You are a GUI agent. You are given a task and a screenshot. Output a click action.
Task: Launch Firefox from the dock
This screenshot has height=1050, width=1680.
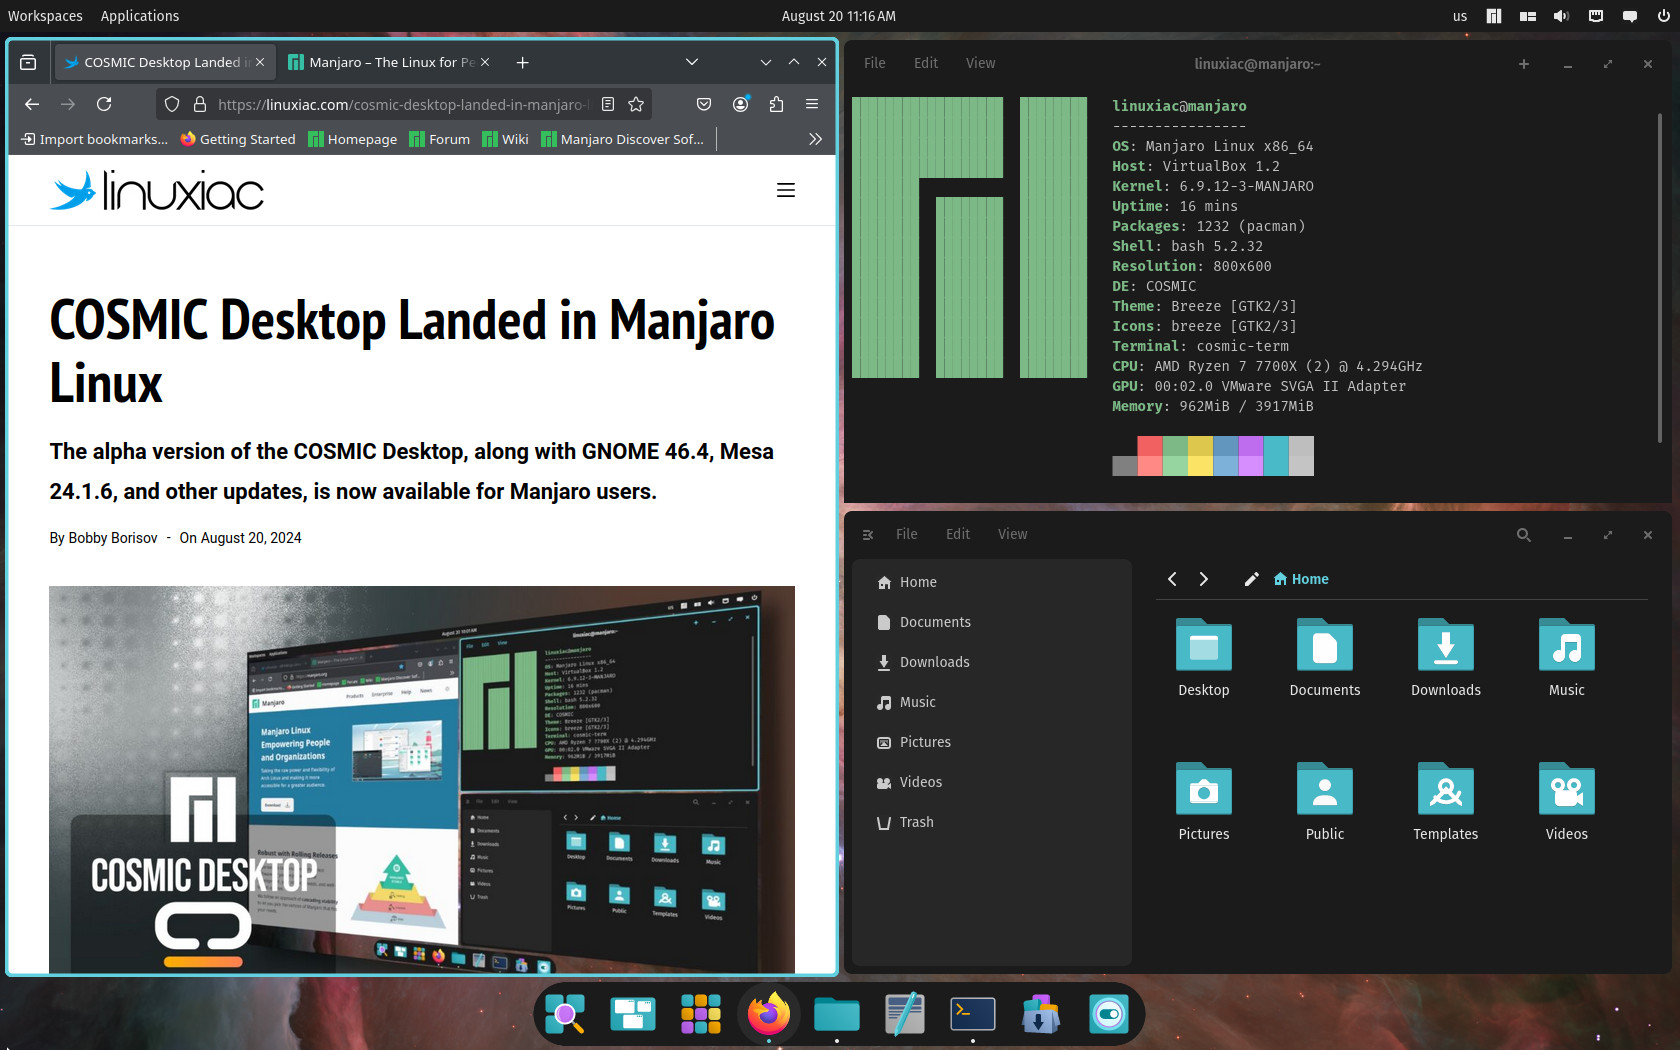[768, 1014]
